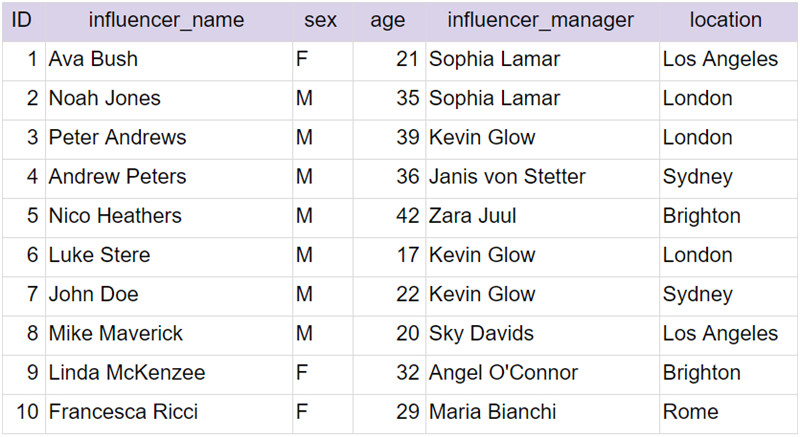Click the Zara Juul manager cell
The height and width of the screenshot is (437, 800).
(542, 218)
